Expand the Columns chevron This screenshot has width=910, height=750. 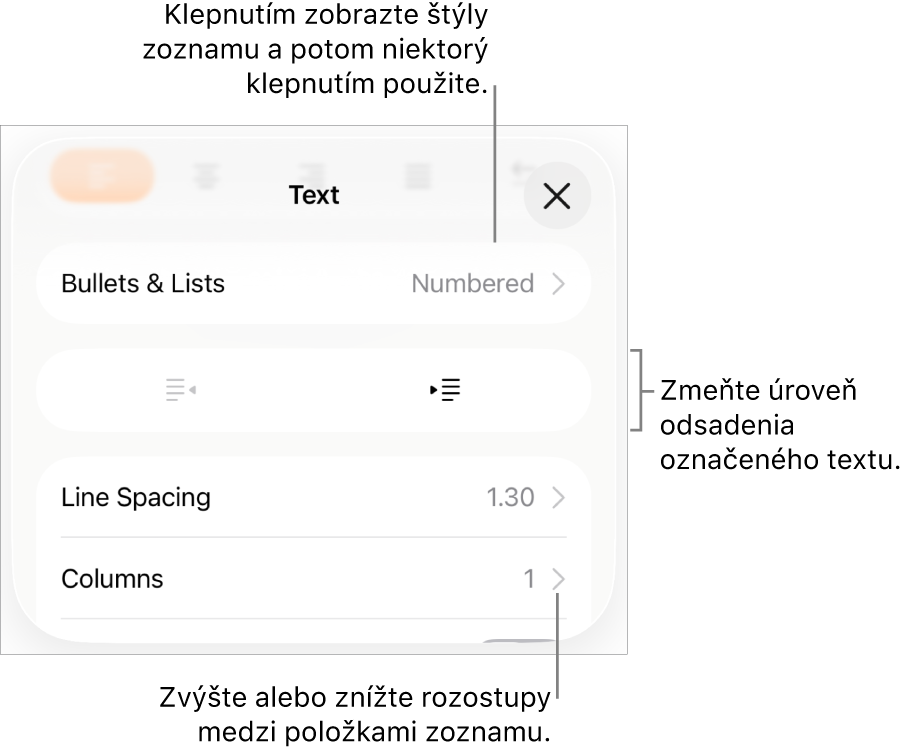(559, 579)
